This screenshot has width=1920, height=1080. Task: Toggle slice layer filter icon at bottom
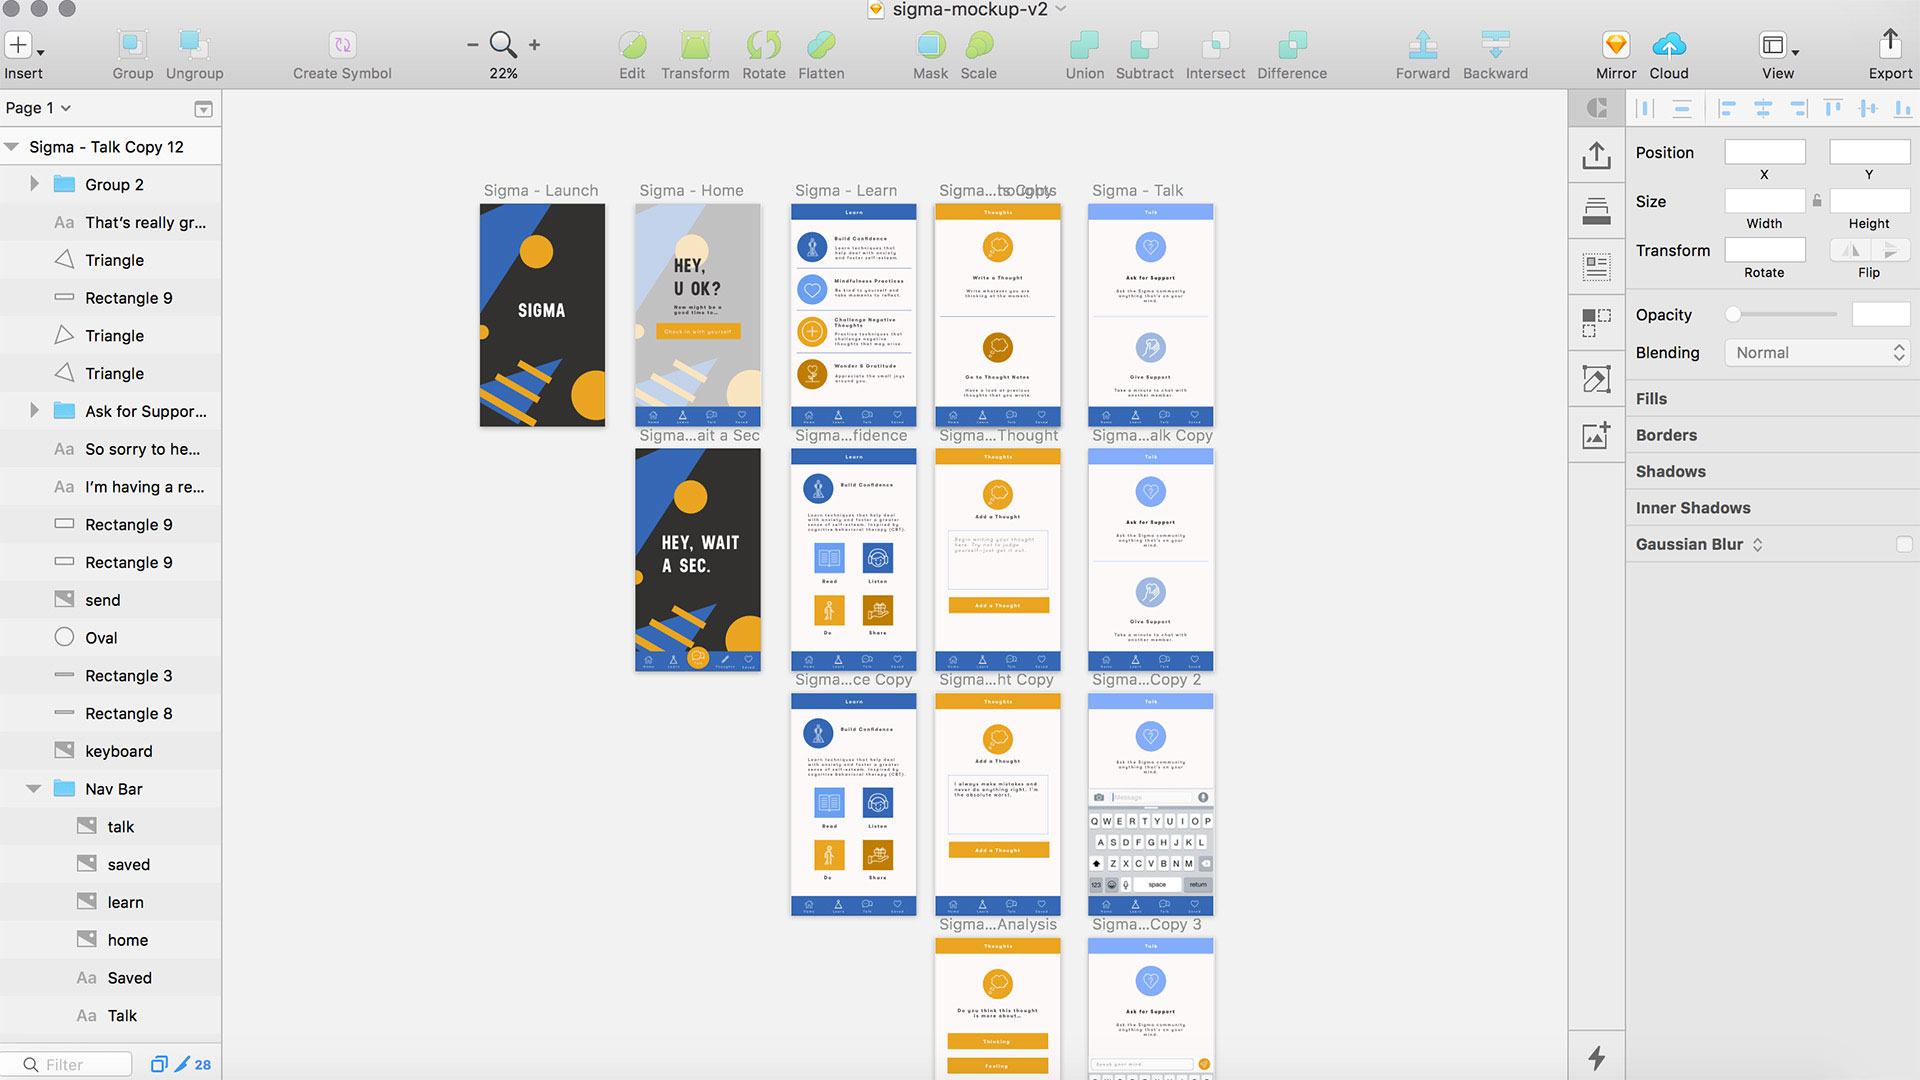181,1064
